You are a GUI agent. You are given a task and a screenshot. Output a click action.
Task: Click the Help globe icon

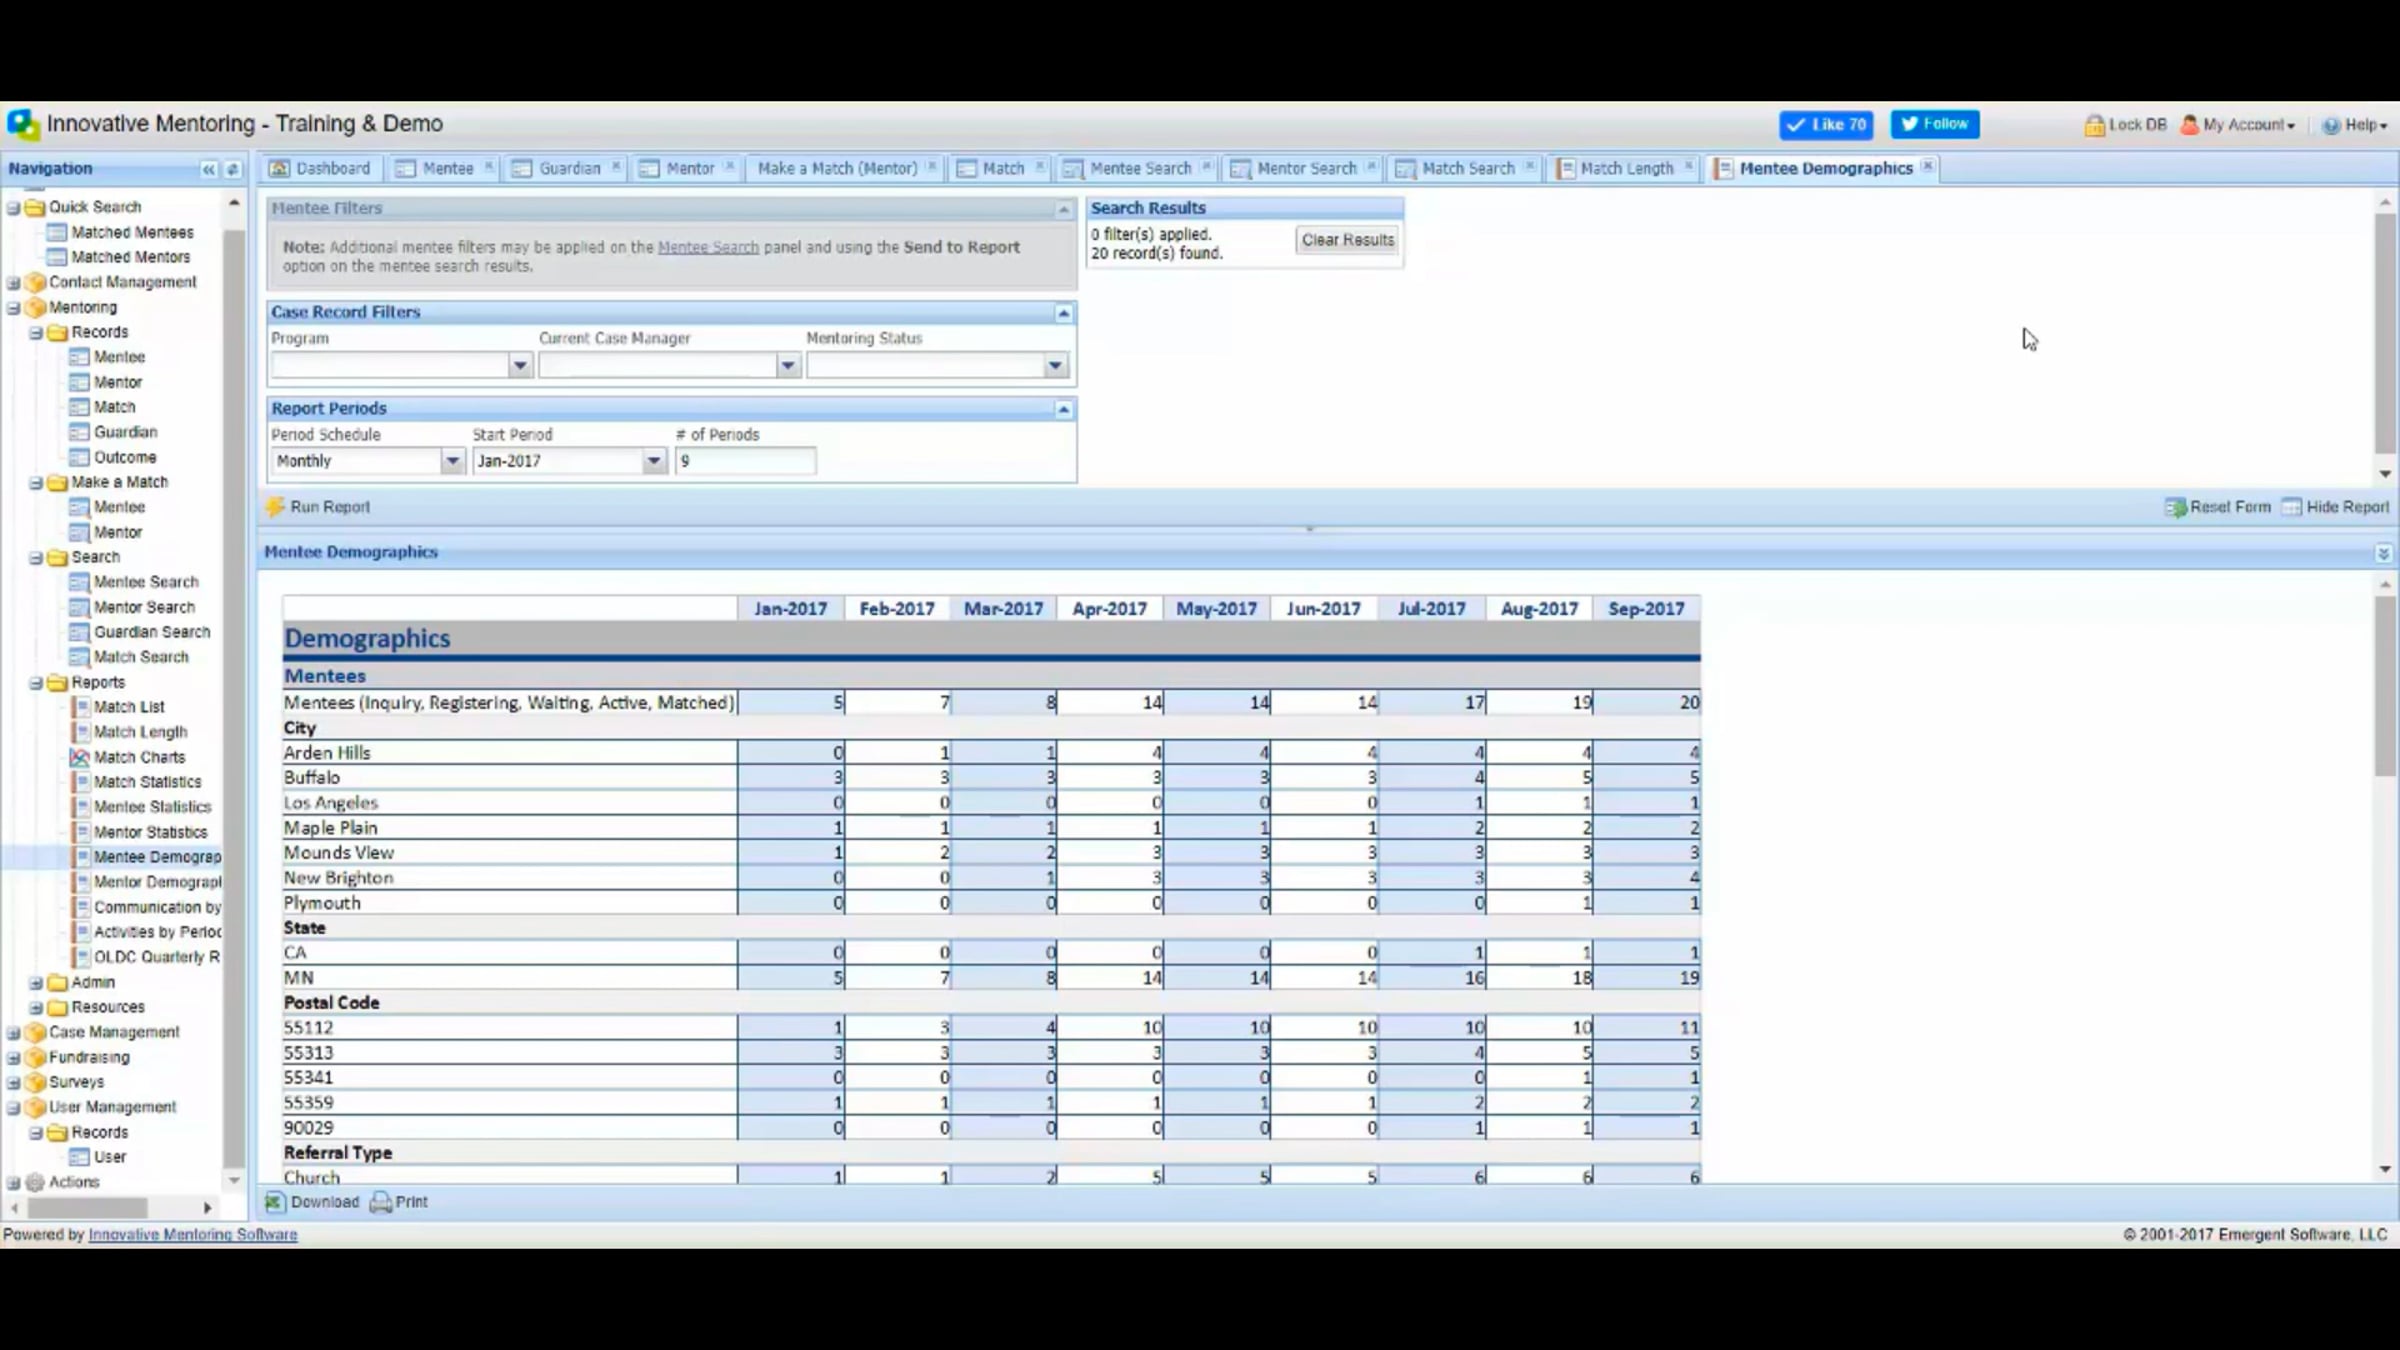point(2331,125)
